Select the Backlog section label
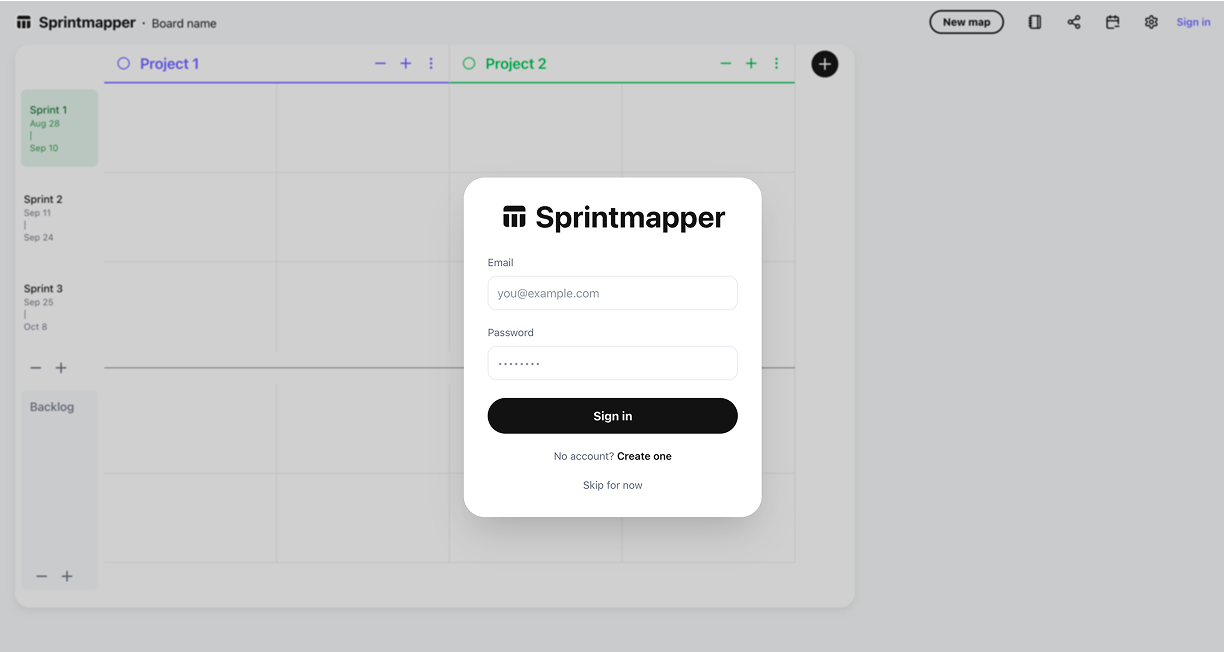Screen dimensions: 1224x652 pyautogui.click(x=52, y=407)
